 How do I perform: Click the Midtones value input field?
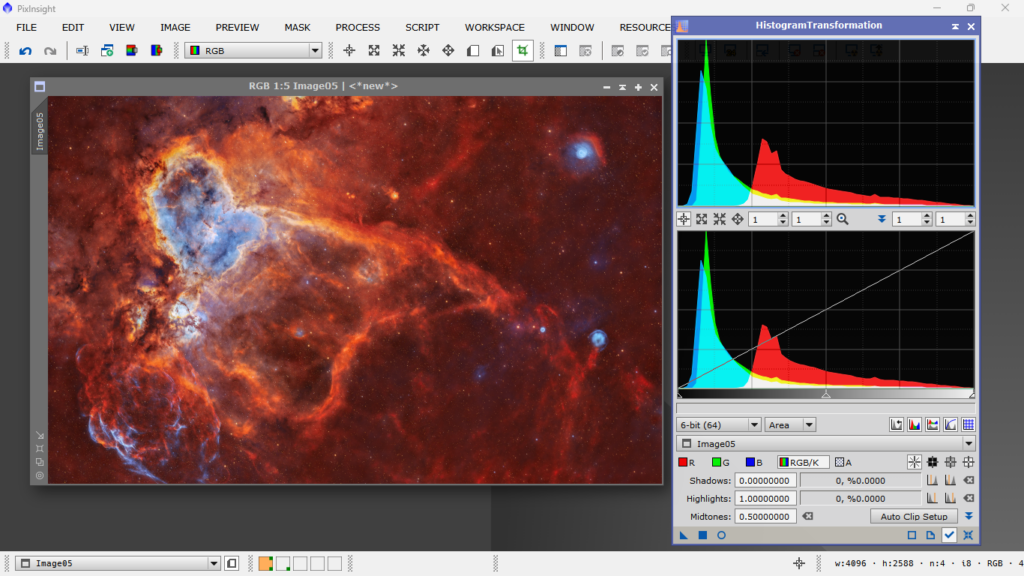765,517
